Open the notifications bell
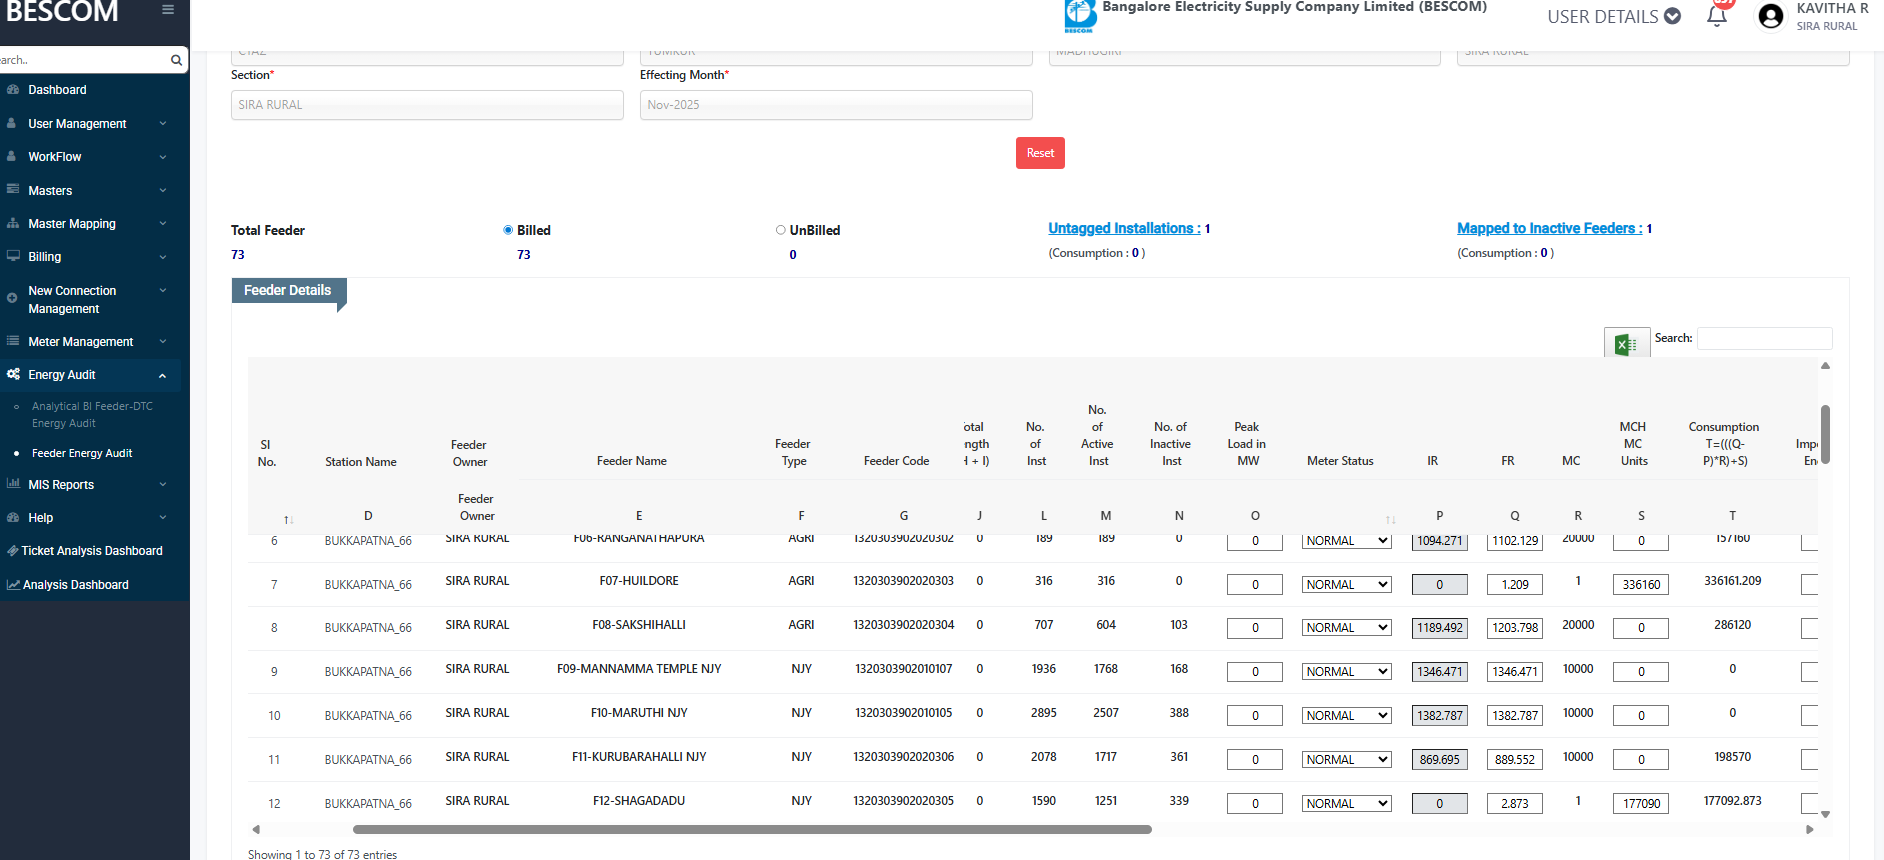Screen dimensions: 1884x860 pos(1717,17)
